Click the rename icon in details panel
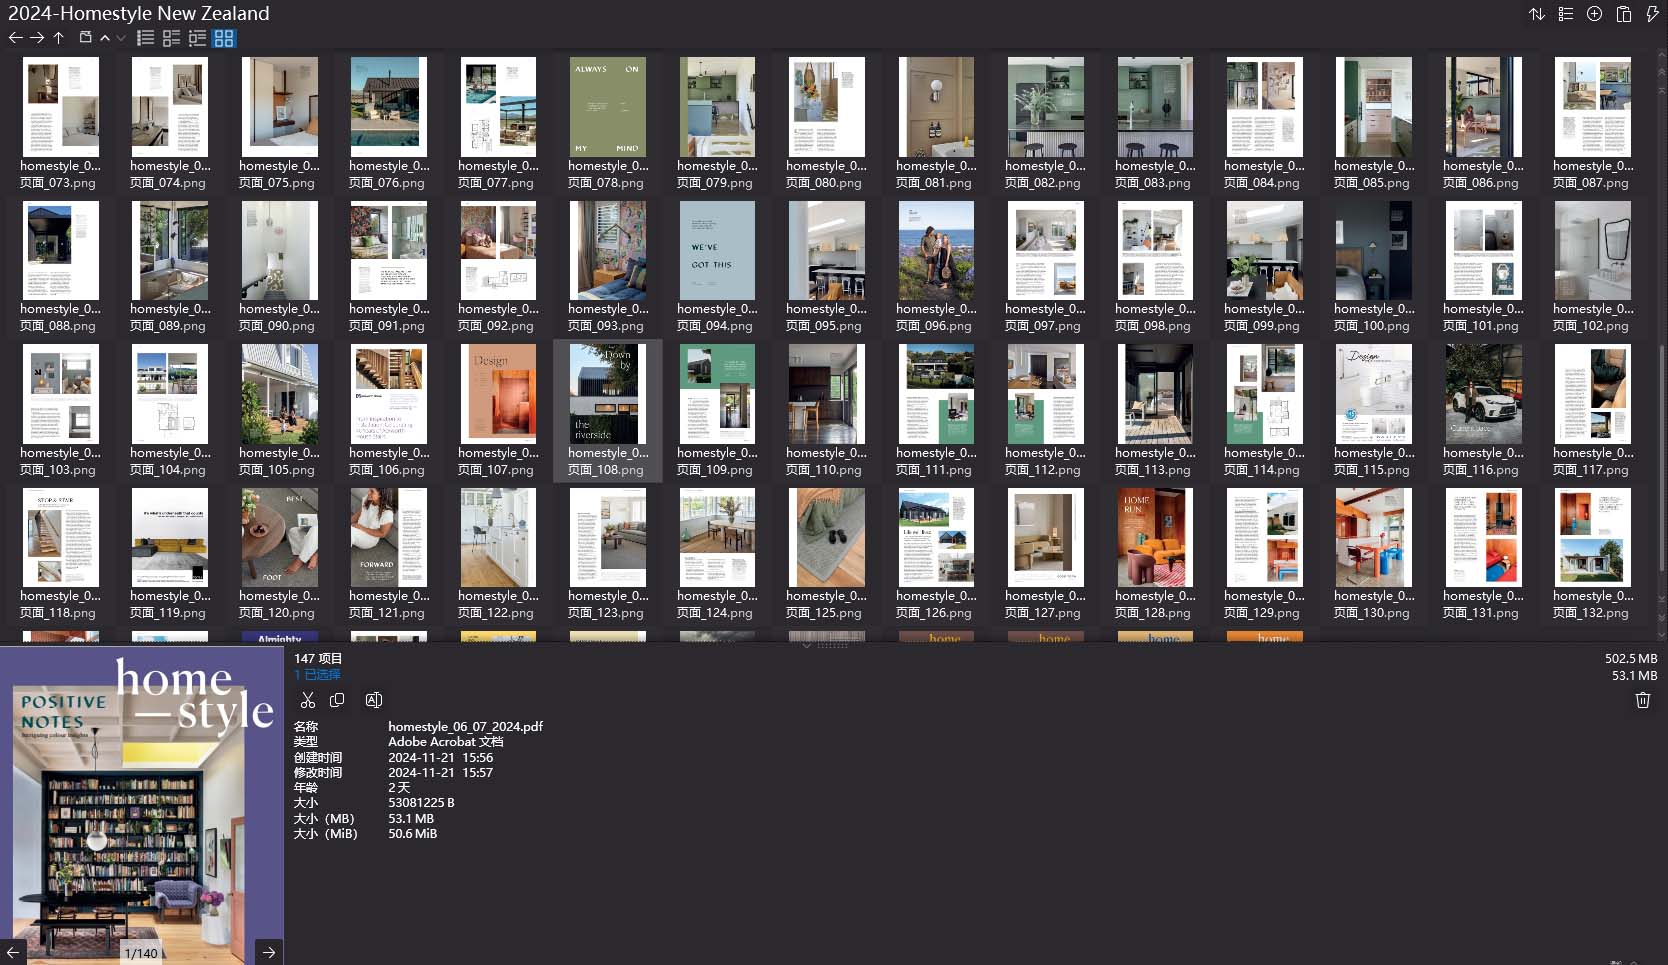This screenshot has height=965, width=1668. (x=373, y=700)
